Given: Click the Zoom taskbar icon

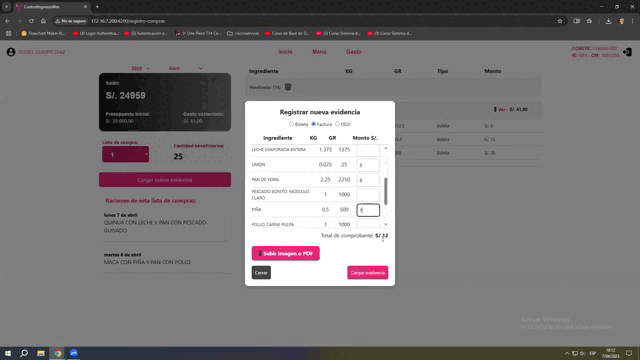Looking at the screenshot, I should (x=74, y=353).
